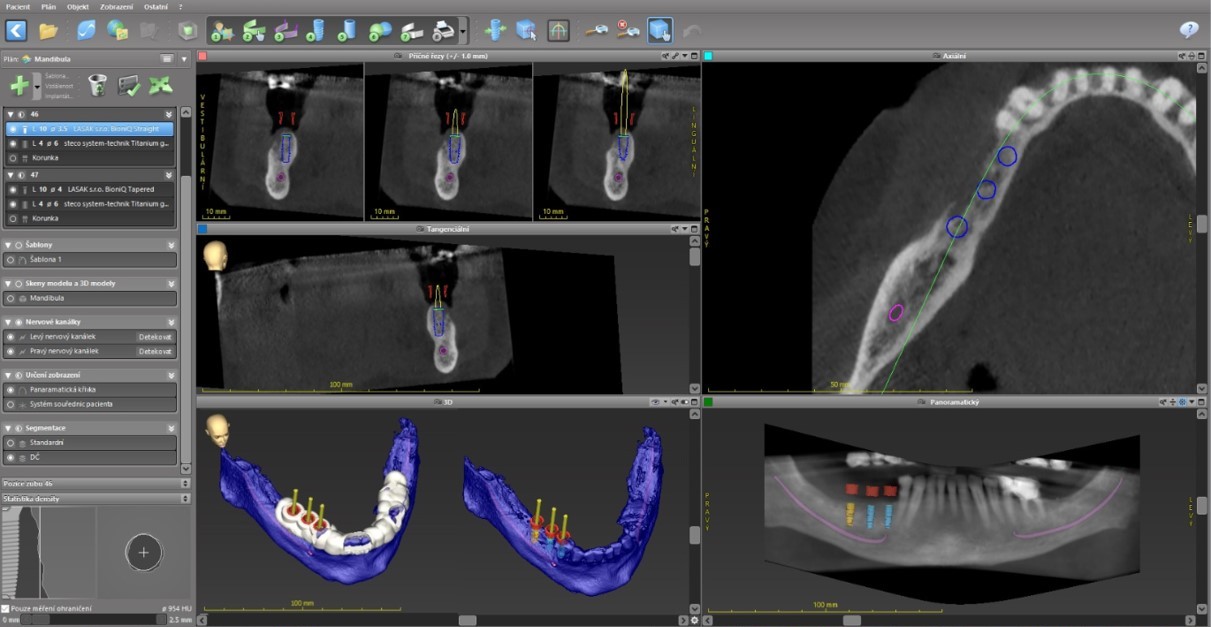Toggle 'Pouze měření ohraničení' checkbox
The width and height of the screenshot is (1211, 627).
(6, 608)
